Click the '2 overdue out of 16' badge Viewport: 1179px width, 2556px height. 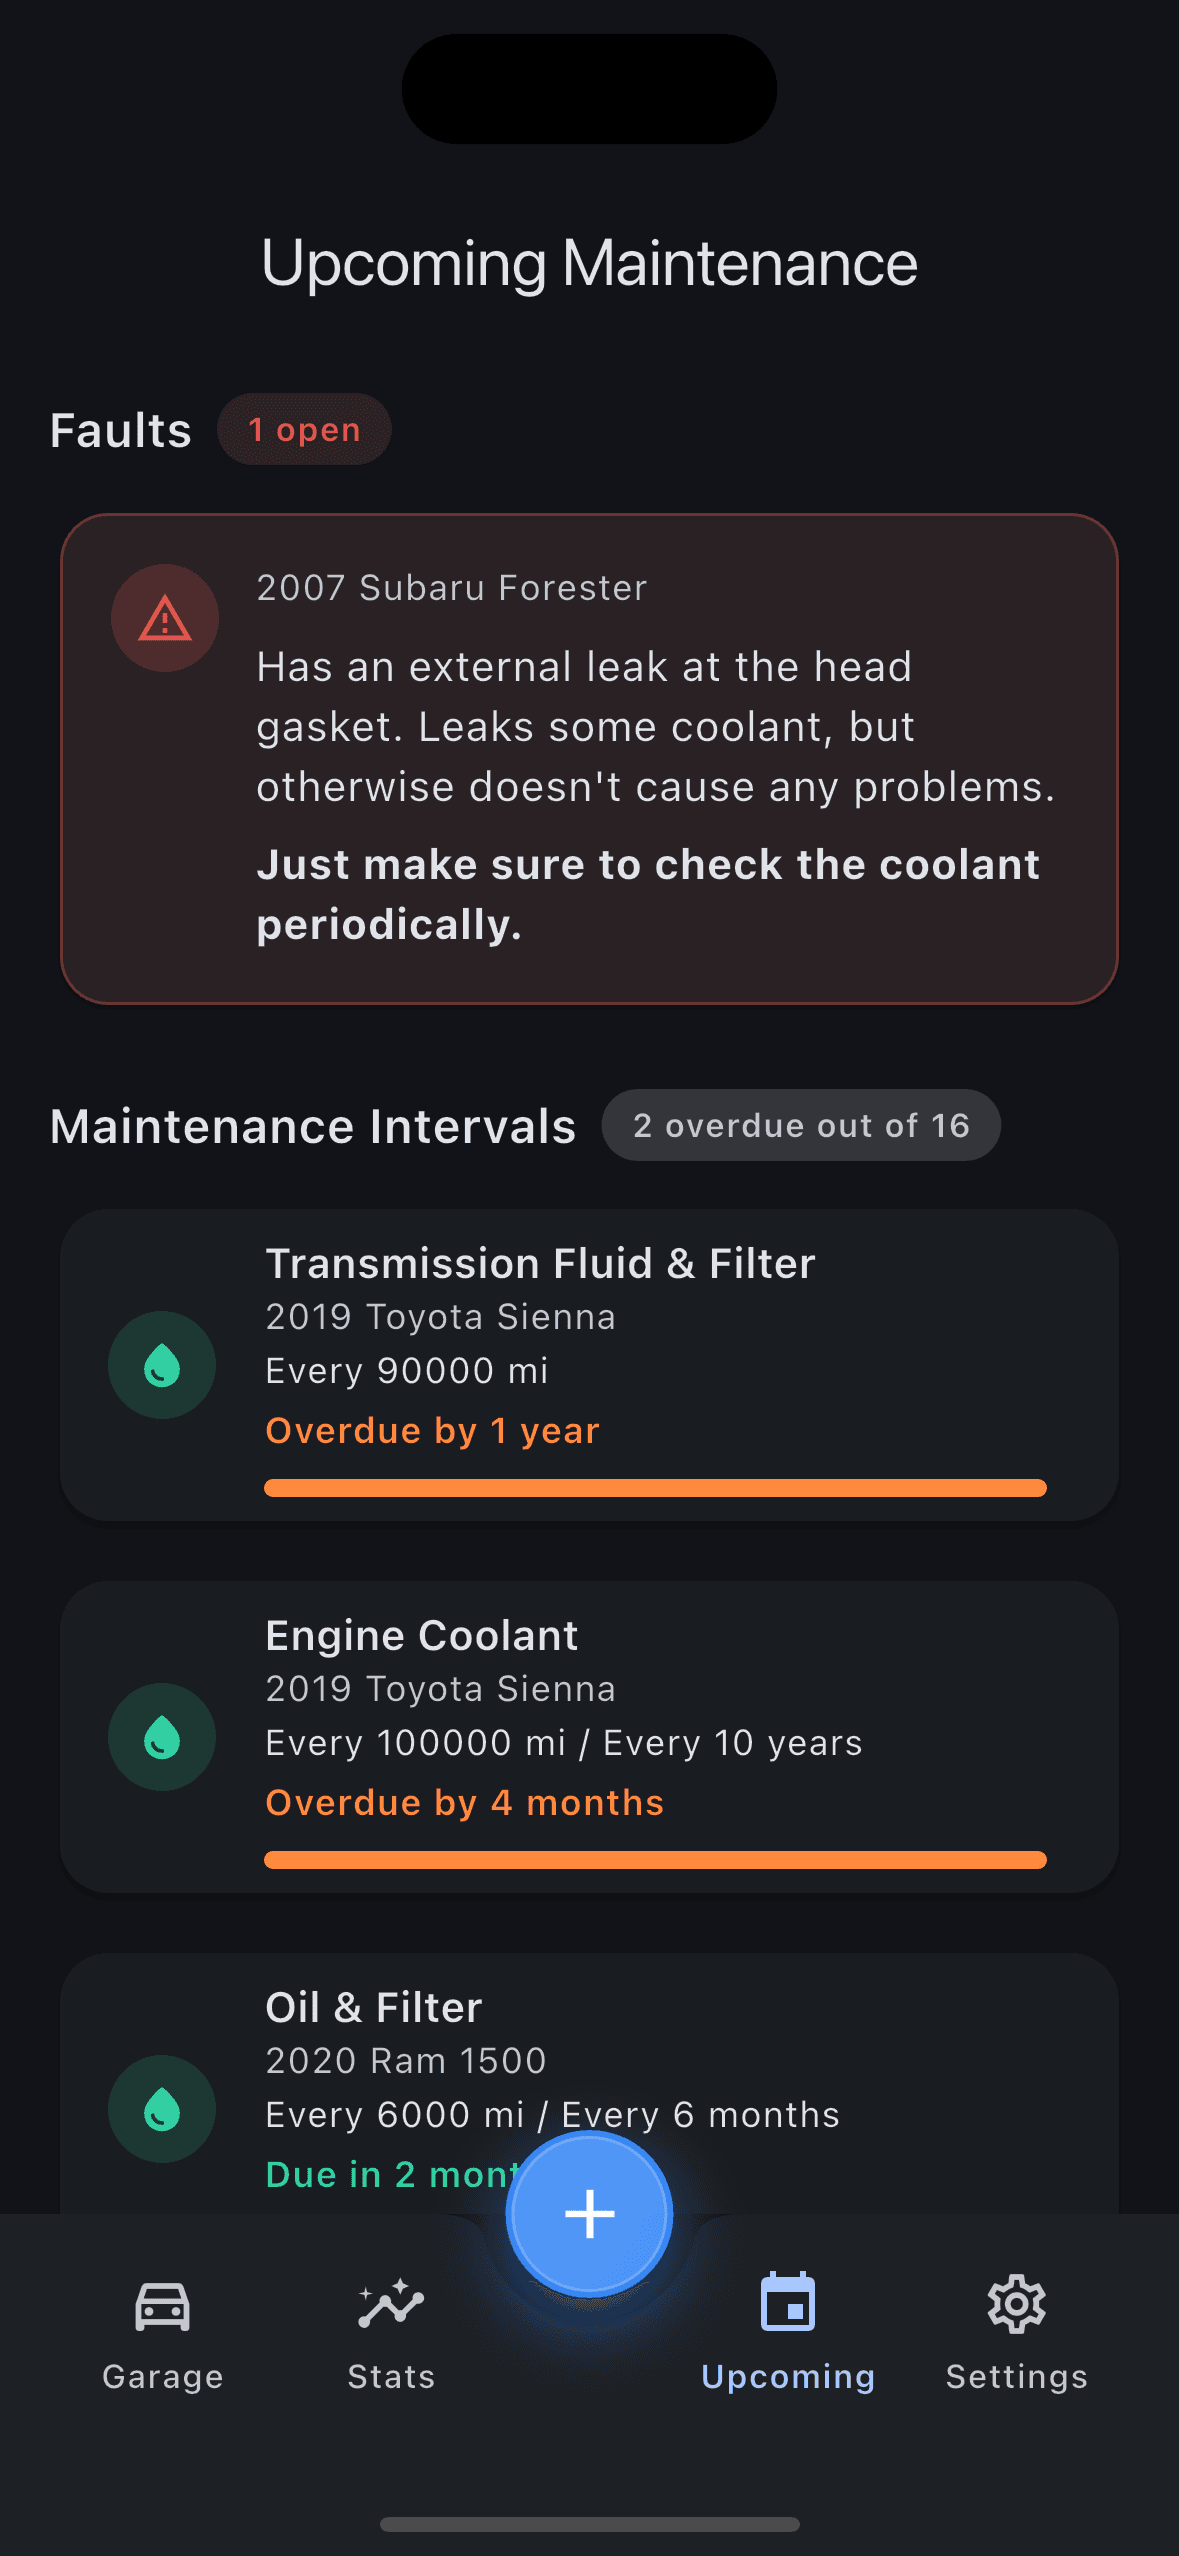coord(800,1125)
